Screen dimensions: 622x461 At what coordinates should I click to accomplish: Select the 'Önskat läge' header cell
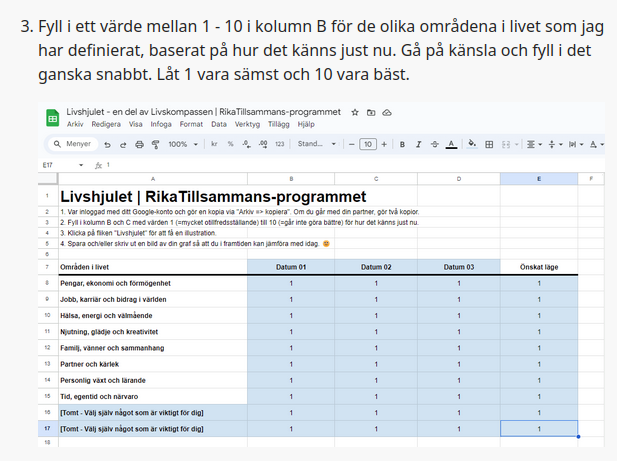point(539,267)
